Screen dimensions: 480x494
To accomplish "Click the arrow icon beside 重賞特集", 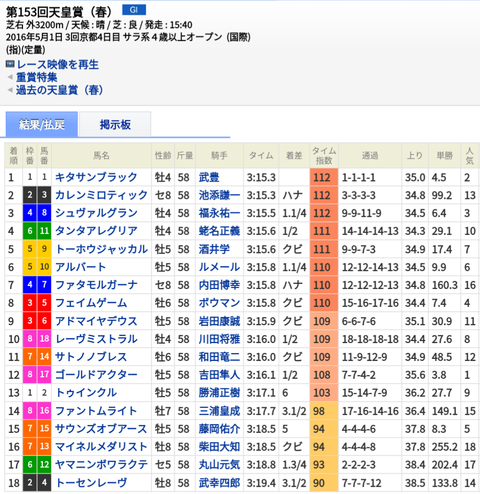I will coord(10,77).
